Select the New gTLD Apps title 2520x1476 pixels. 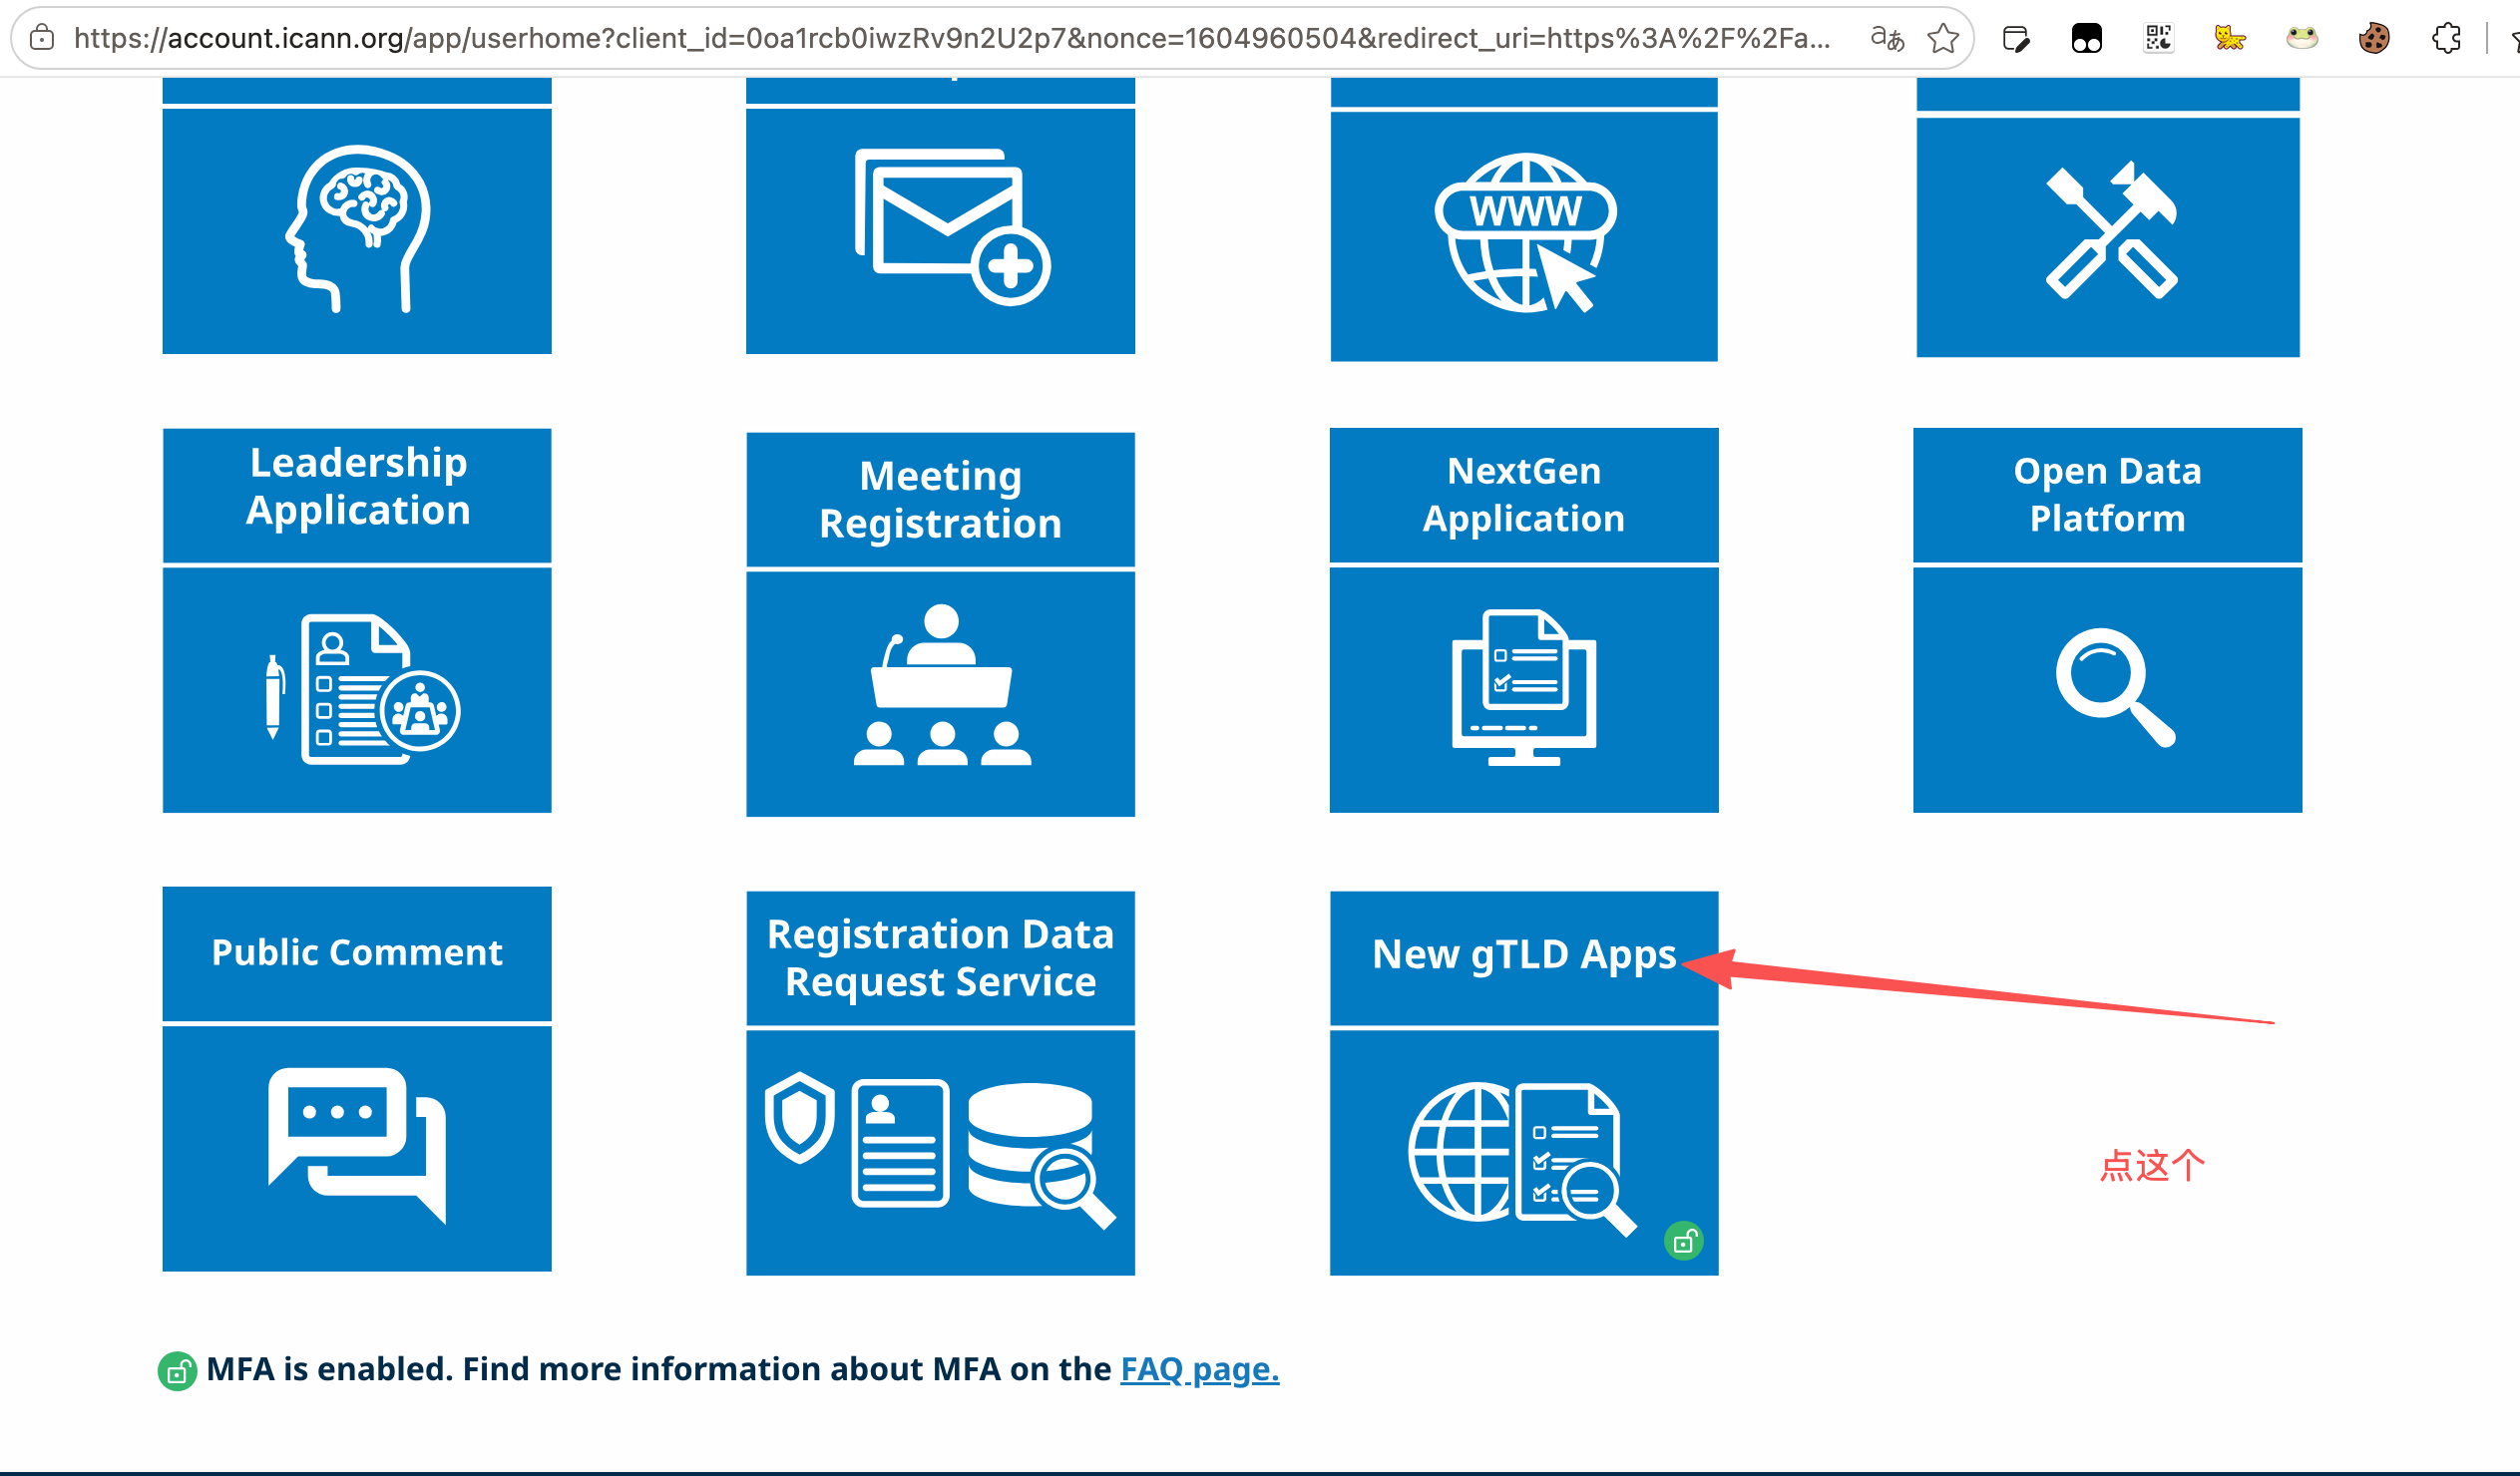[1524, 958]
